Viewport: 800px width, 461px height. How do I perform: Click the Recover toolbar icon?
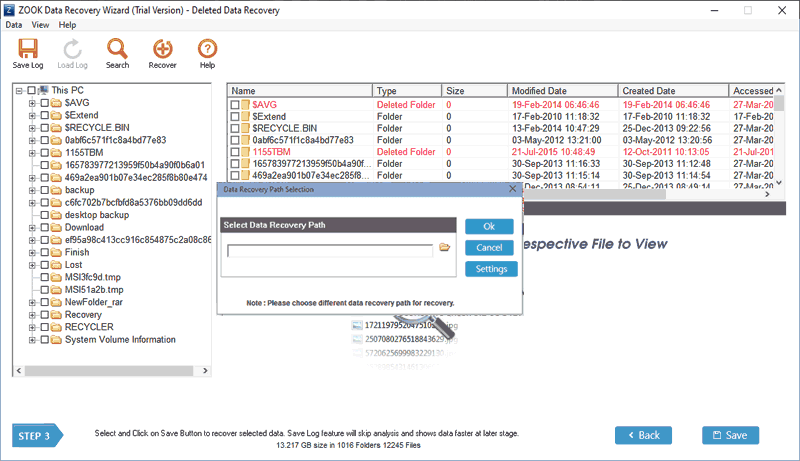tap(162, 54)
